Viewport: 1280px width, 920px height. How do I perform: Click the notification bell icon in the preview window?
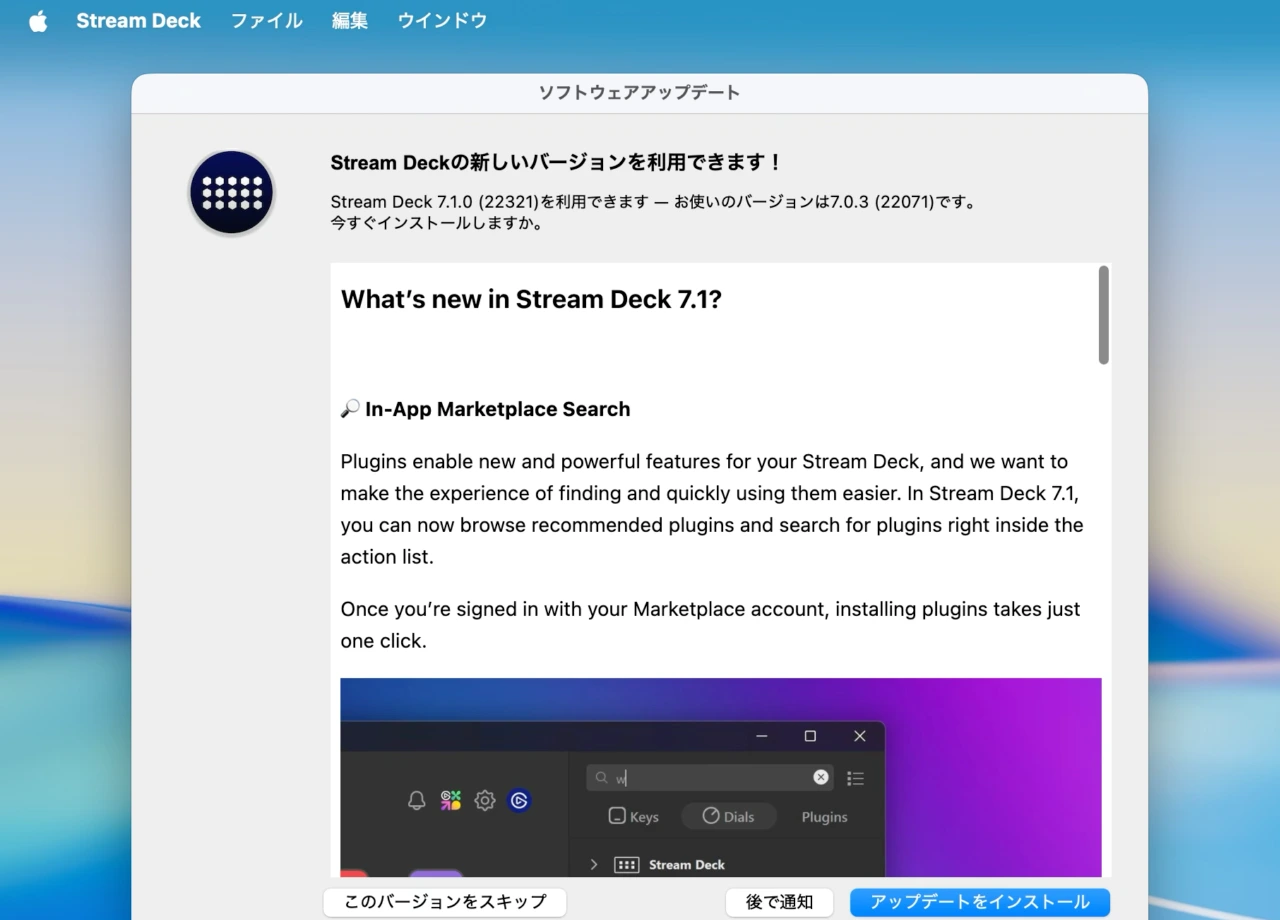(416, 800)
